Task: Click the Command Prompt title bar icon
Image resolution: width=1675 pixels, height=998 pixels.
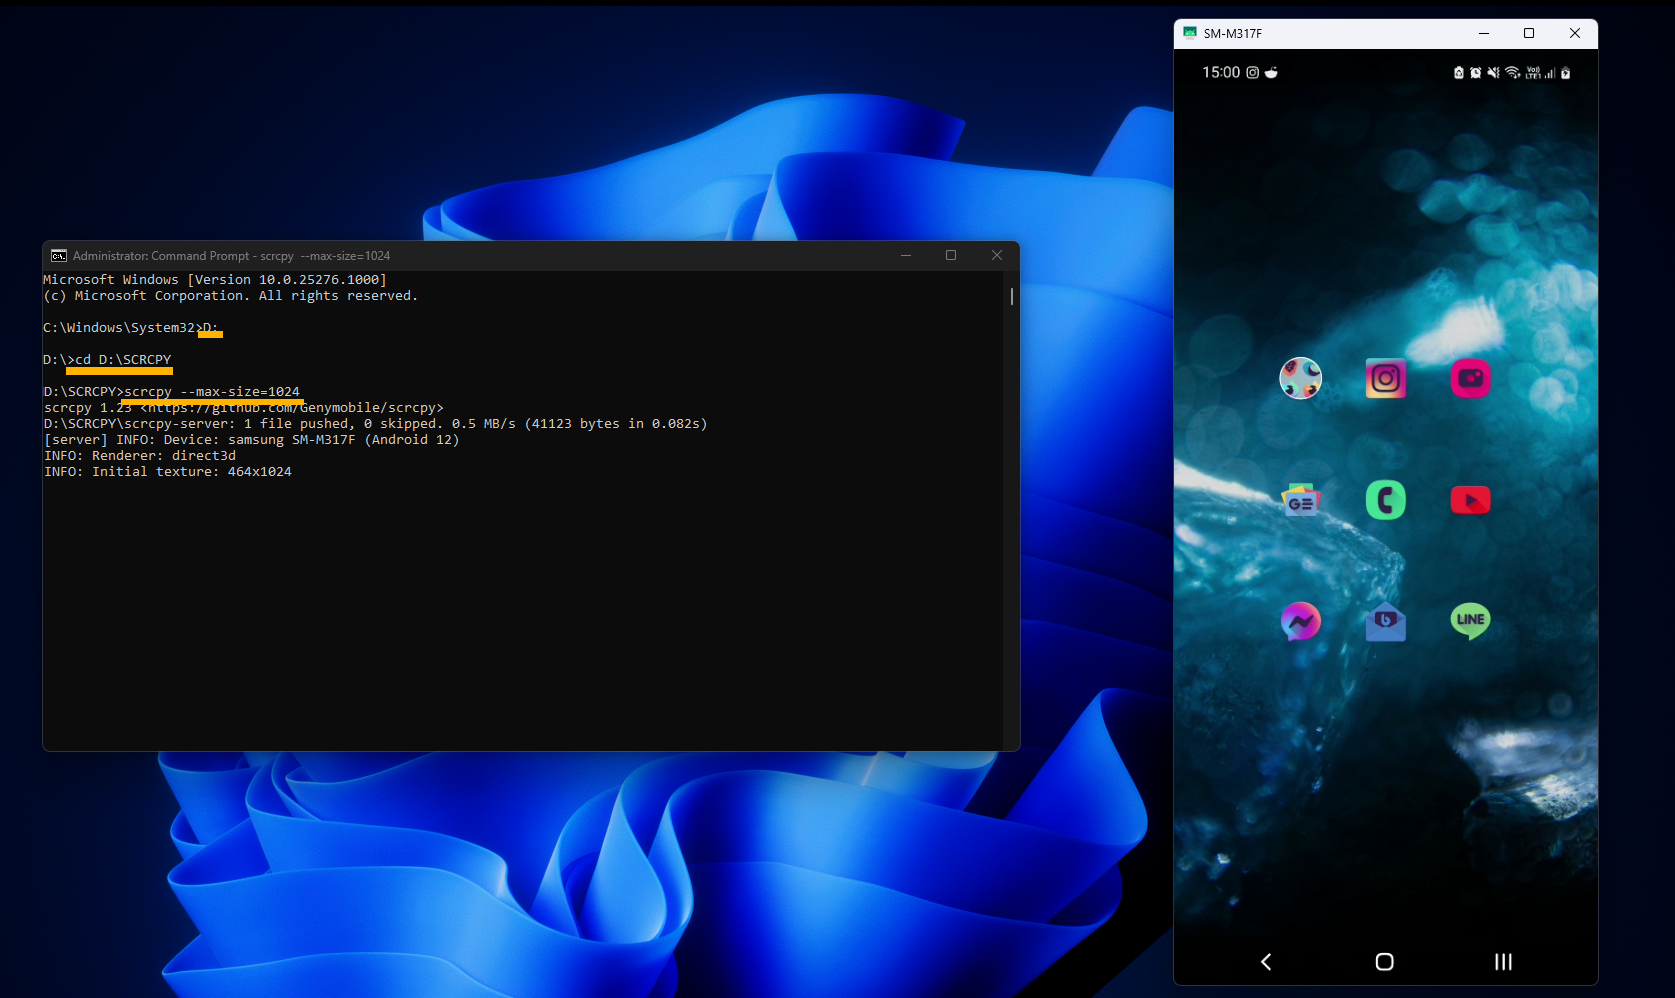Action: 59,256
